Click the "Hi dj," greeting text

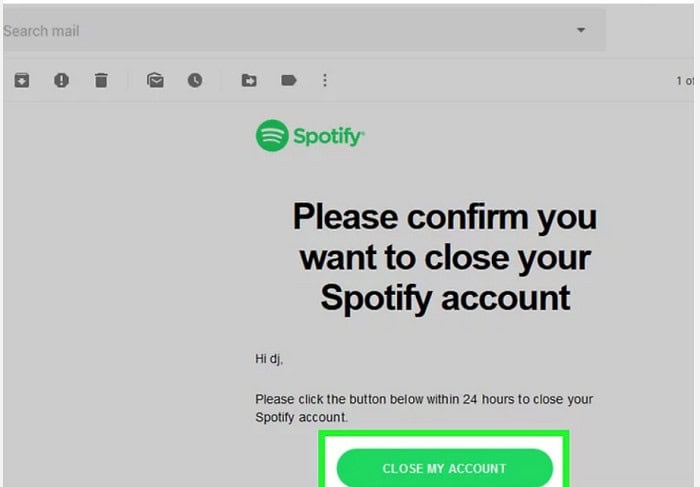tap(272, 358)
